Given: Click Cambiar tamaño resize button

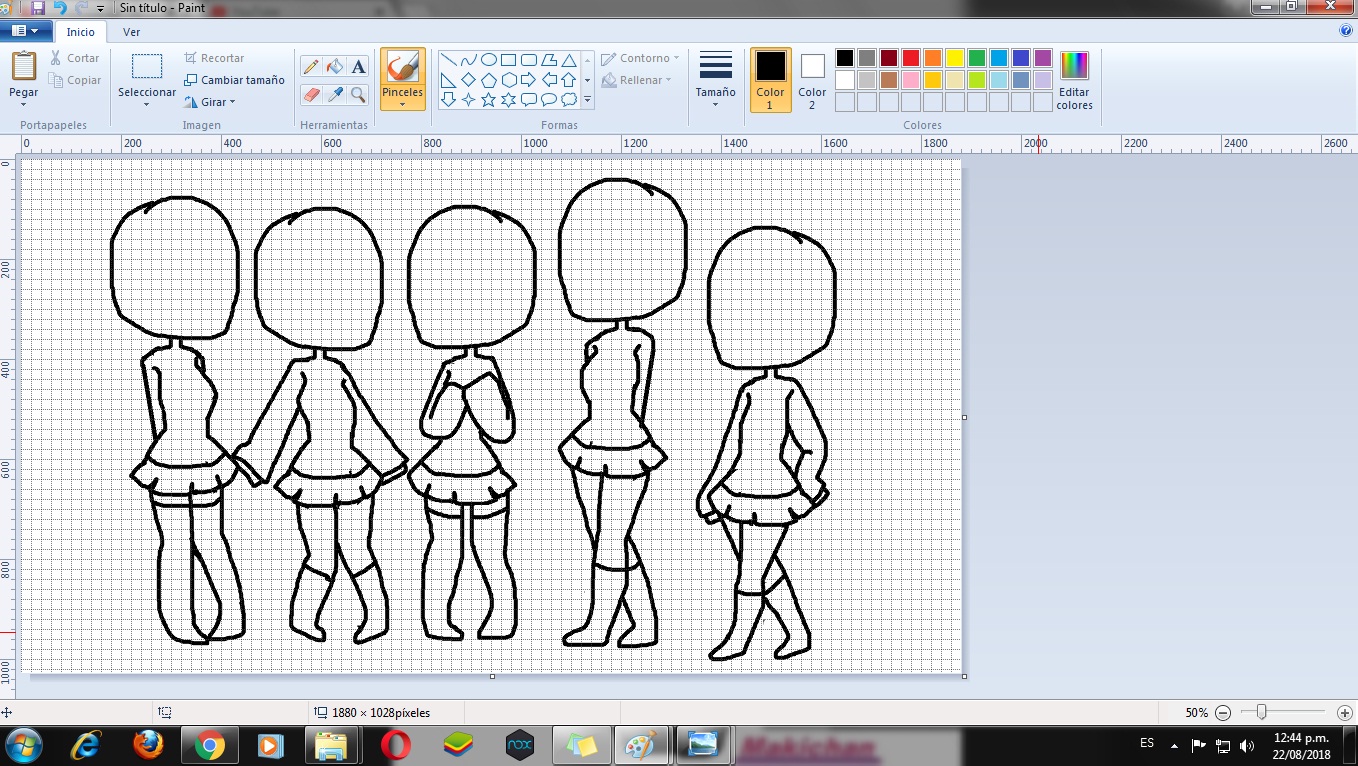Looking at the screenshot, I should tap(234, 80).
